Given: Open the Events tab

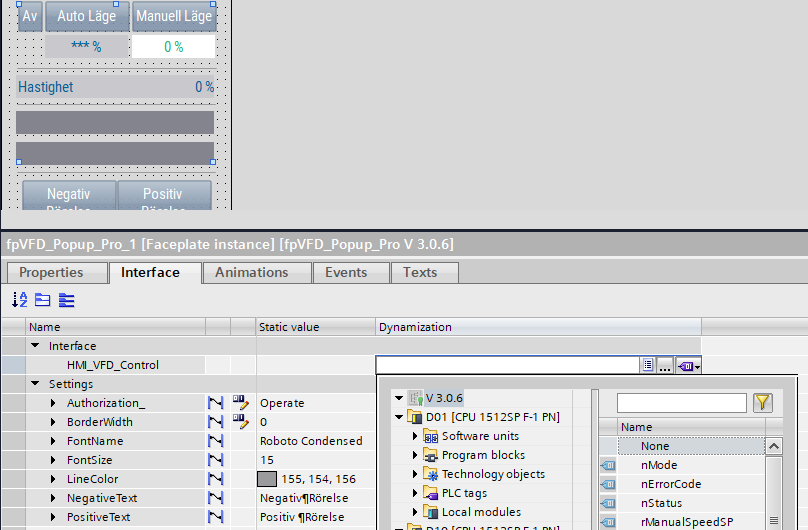Looking at the screenshot, I should pyautogui.click(x=351, y=272).
